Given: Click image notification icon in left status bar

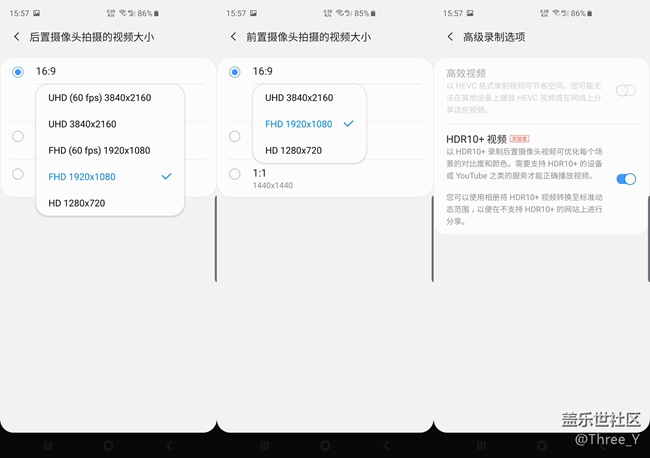Looking at the screenshot, I should pyautogui.click(x=36, y=13).
